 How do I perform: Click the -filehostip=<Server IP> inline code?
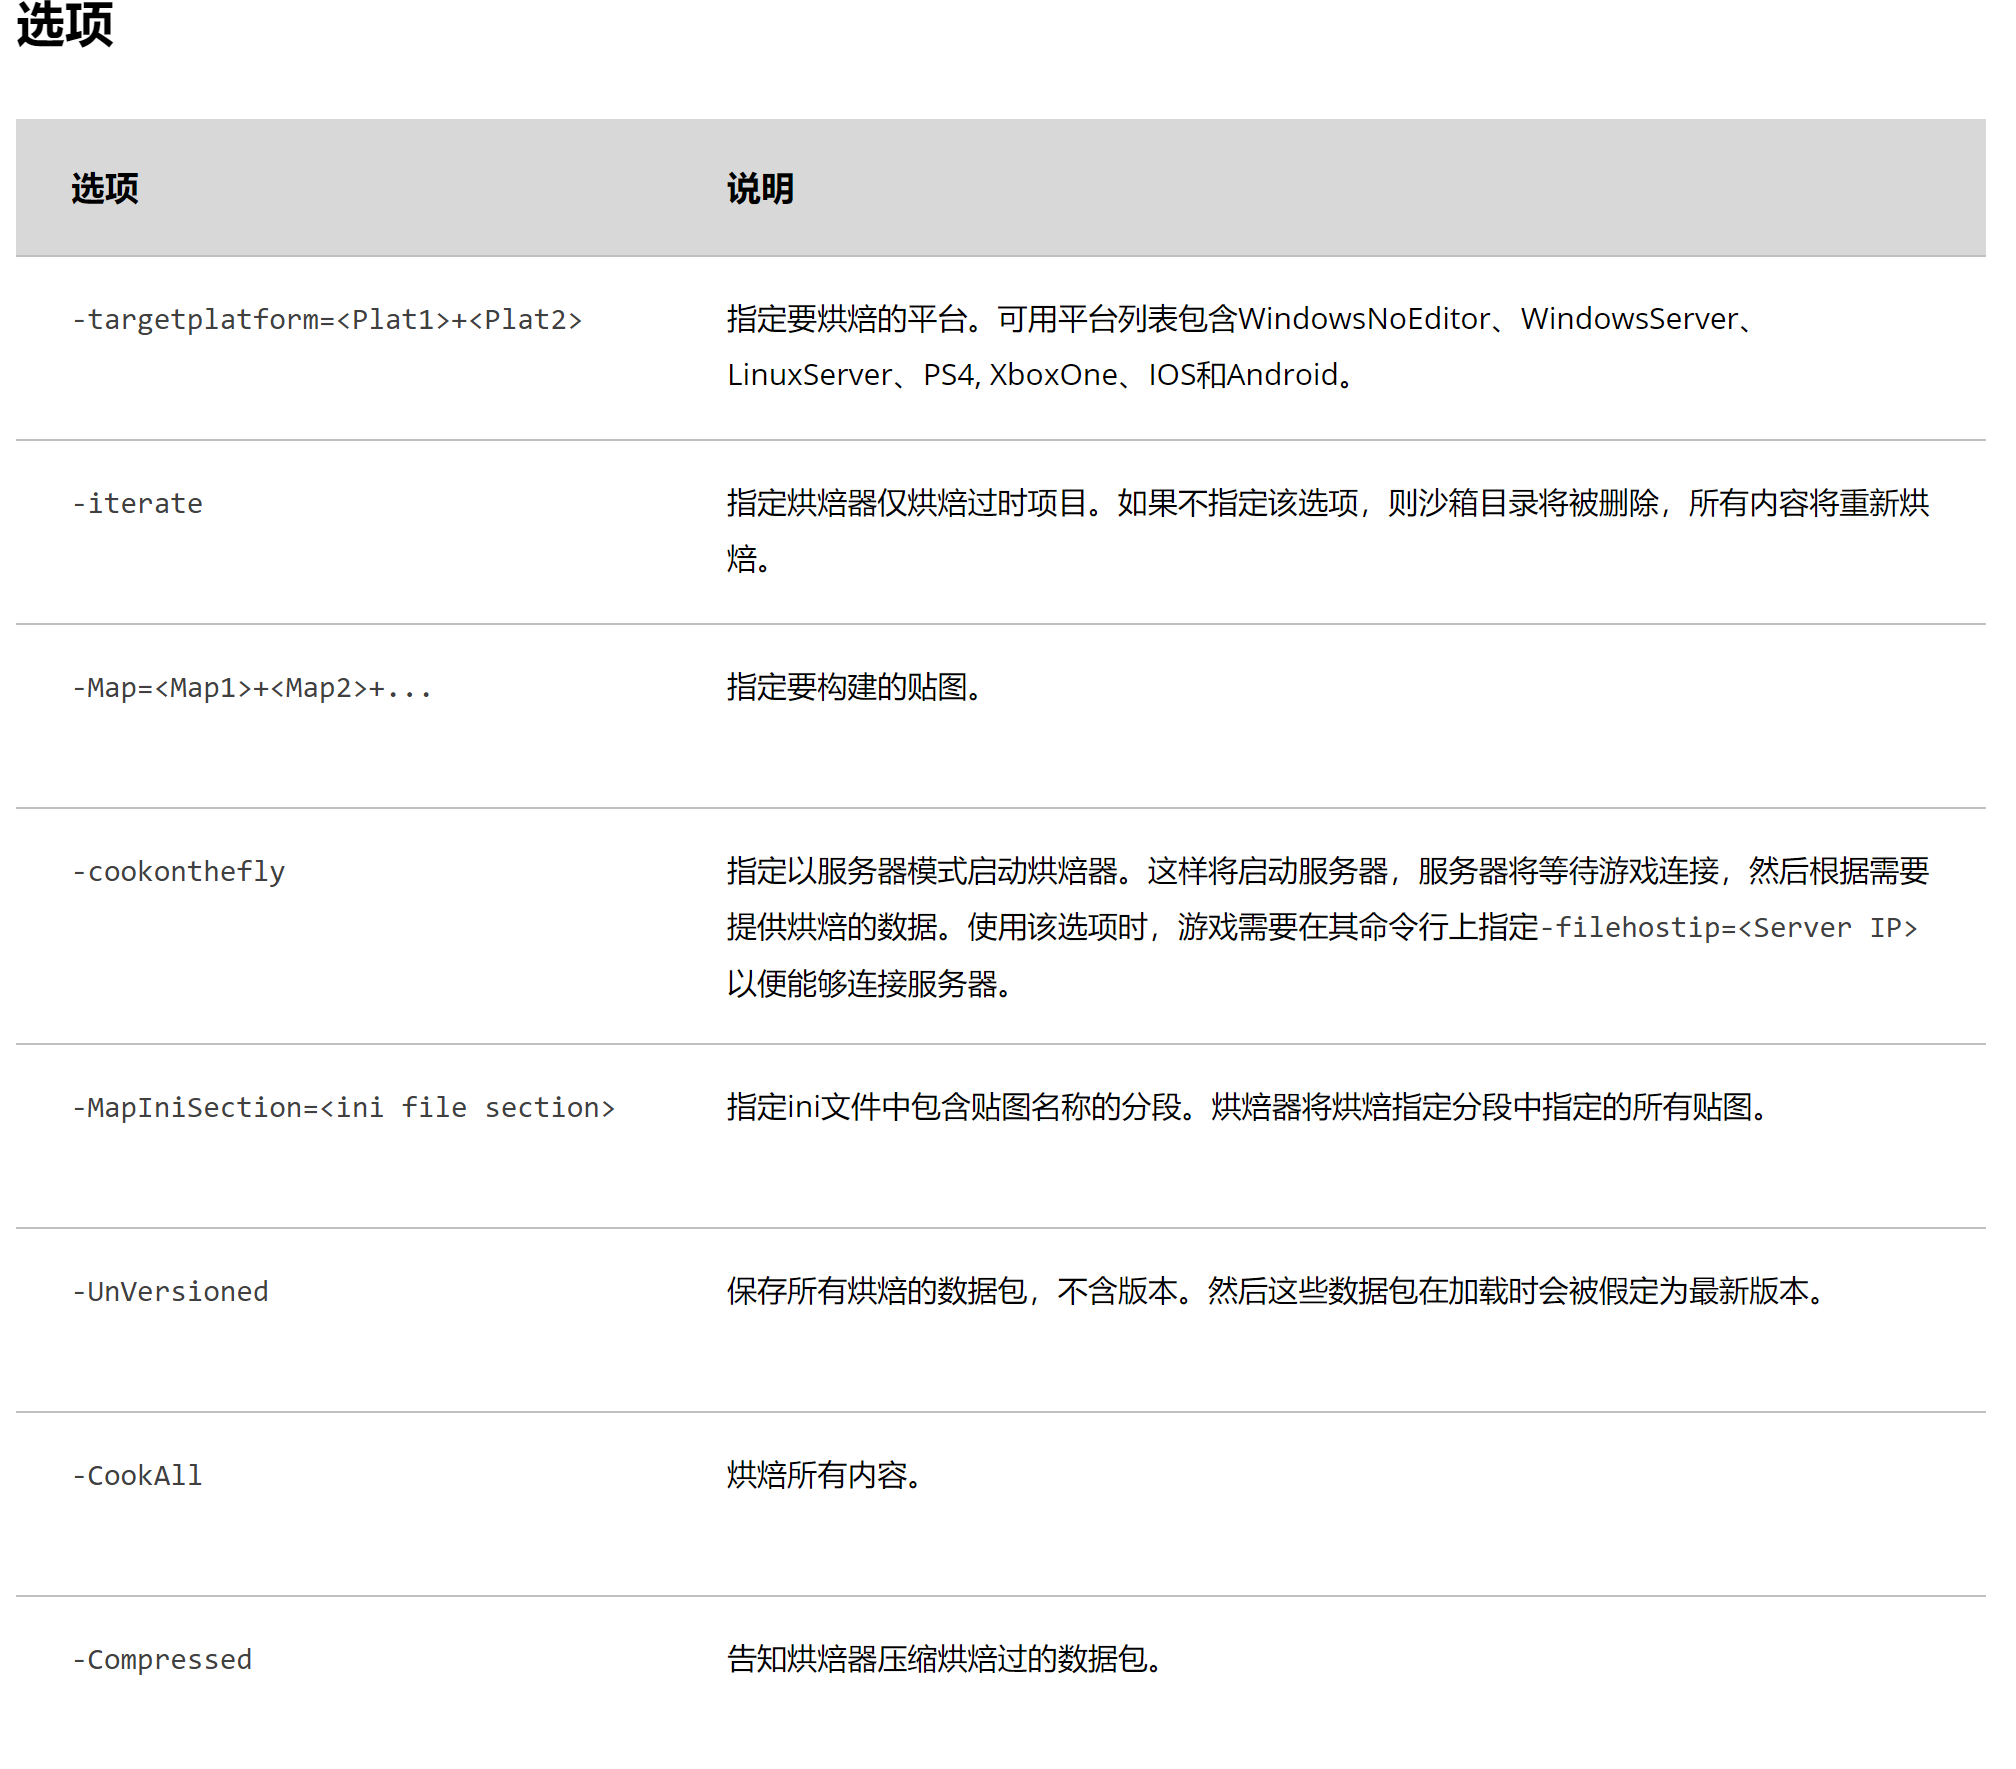pos(1730,928)
